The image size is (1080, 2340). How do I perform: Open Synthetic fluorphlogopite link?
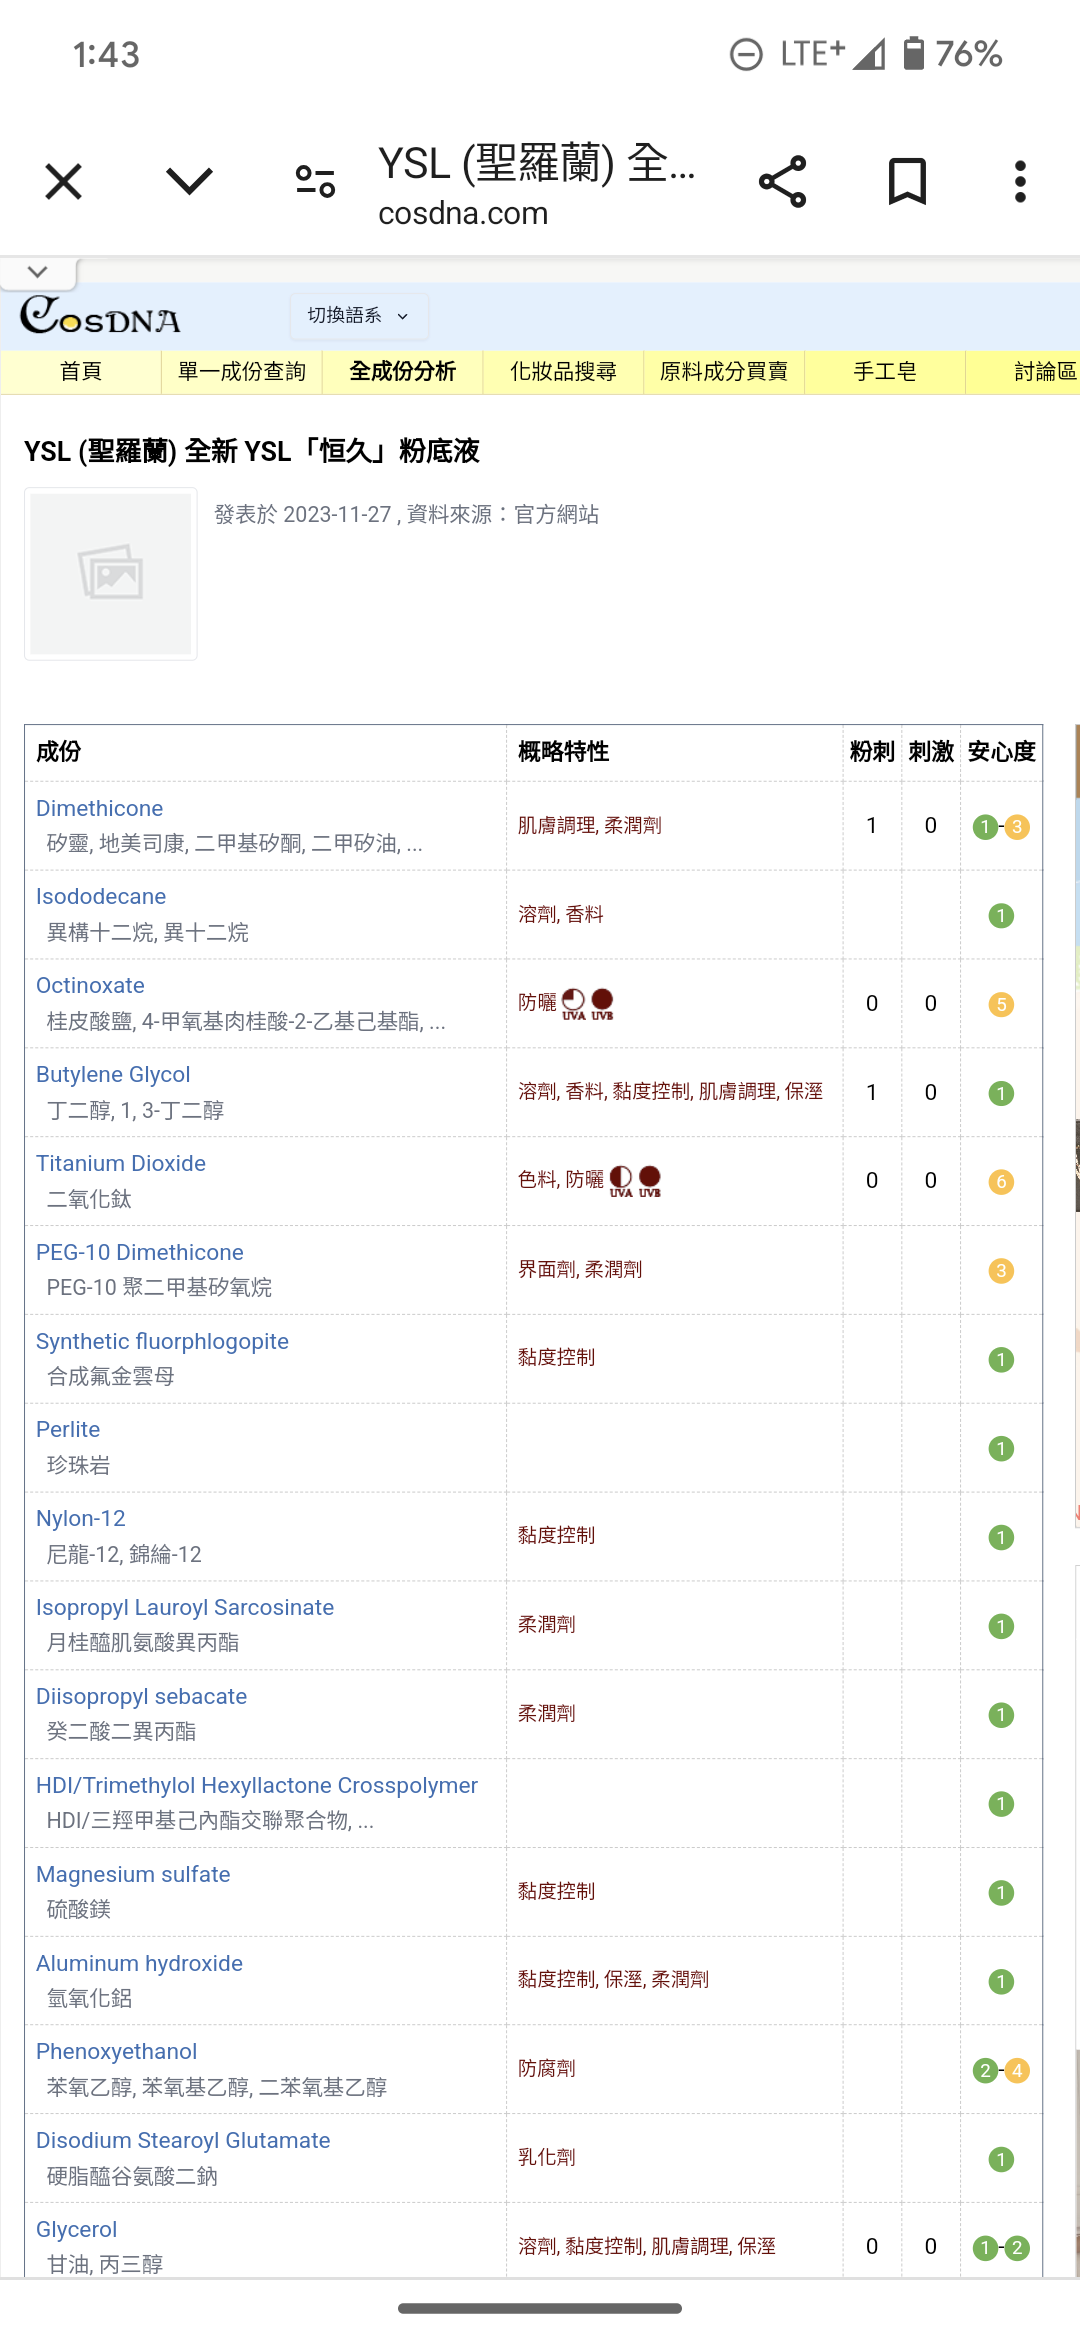pos(162,1342)
